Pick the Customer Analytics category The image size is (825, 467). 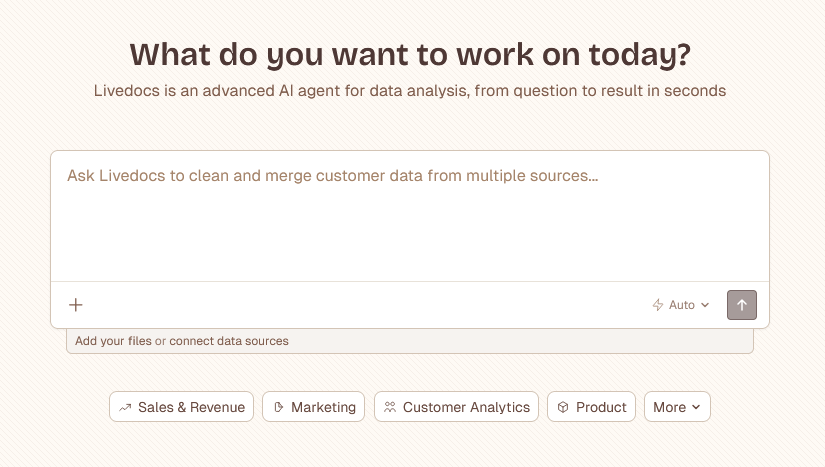coord(466,407)
